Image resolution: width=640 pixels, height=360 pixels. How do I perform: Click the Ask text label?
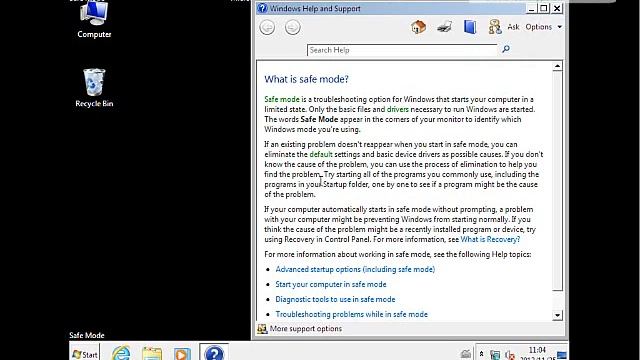pyautogui.click(x=513, y=27)
